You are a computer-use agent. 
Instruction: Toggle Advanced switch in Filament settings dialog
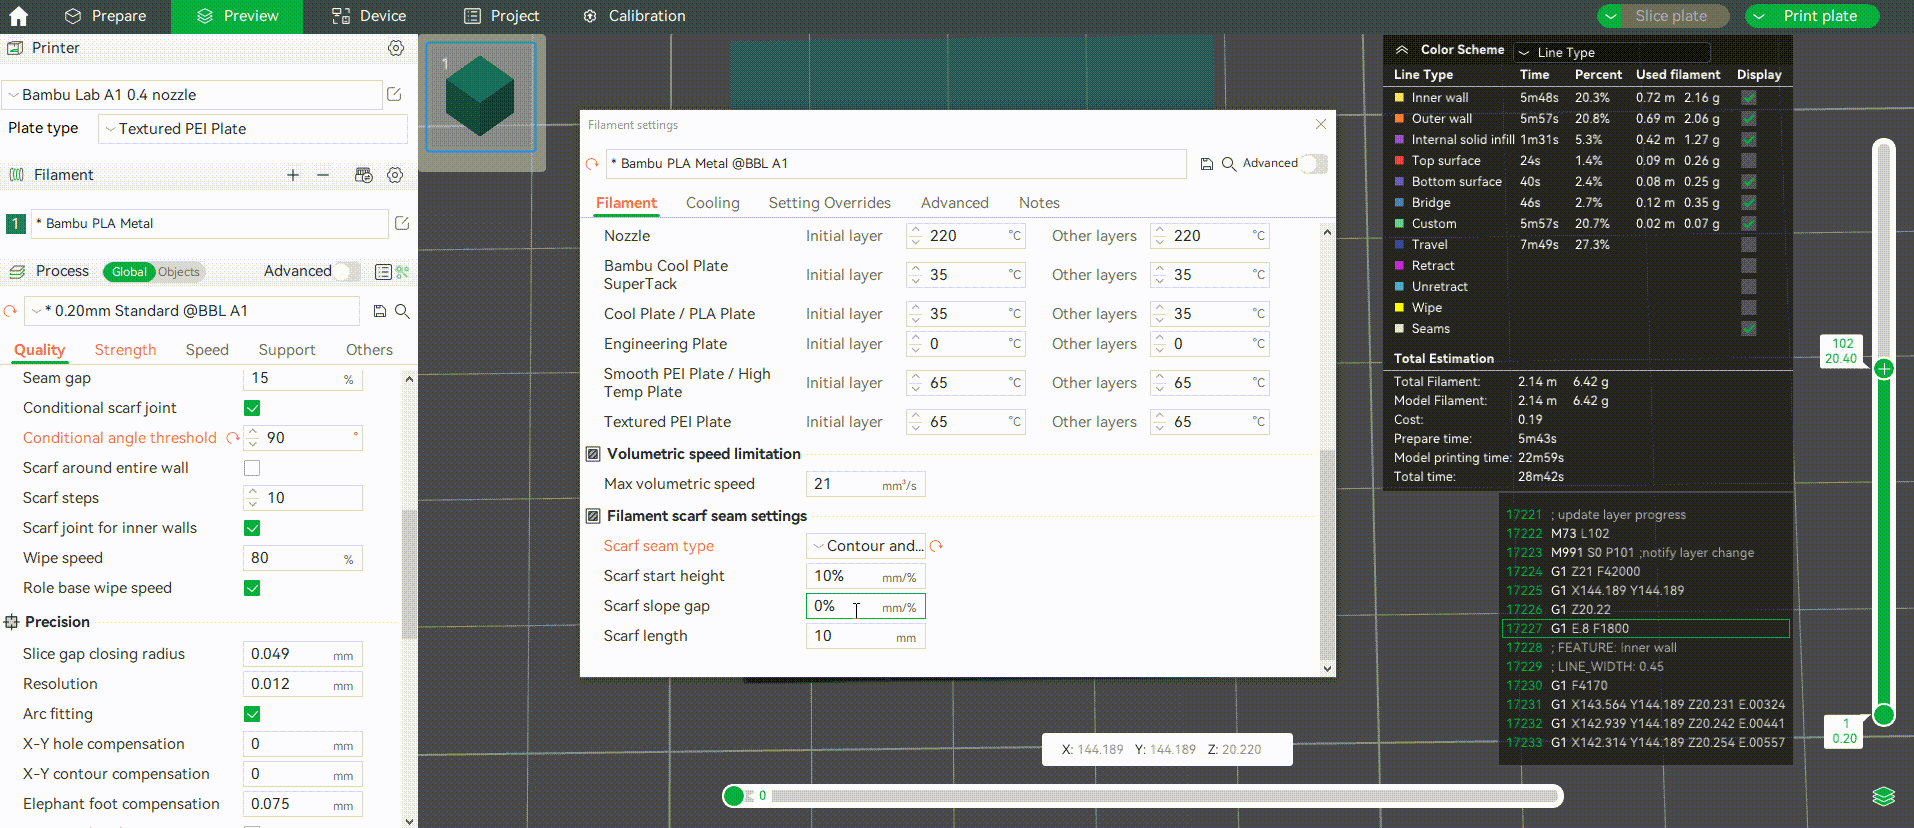pos(1314,164)
